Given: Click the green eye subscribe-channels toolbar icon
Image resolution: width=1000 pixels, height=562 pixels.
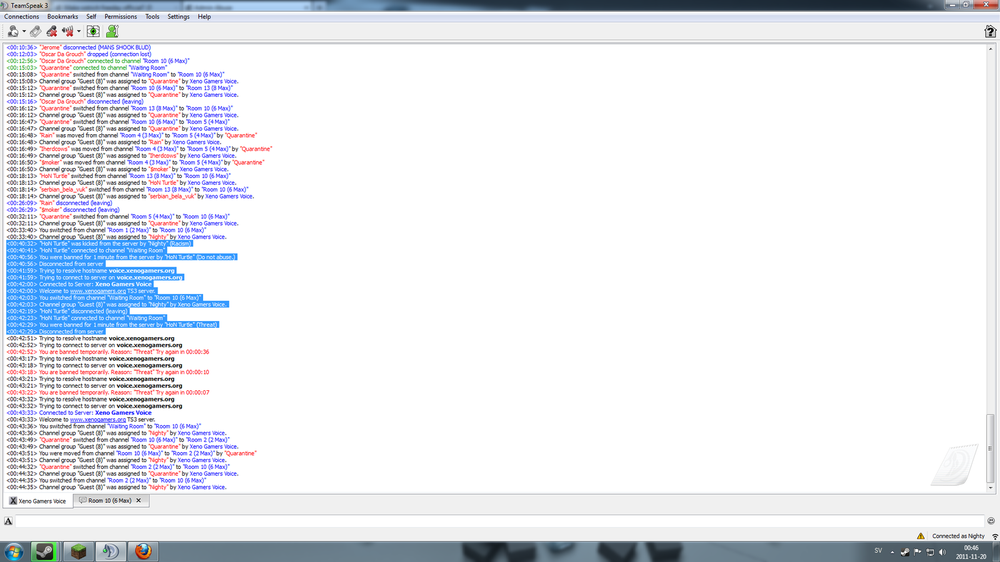Looking at the screenshot, I should tap(93, 31).
